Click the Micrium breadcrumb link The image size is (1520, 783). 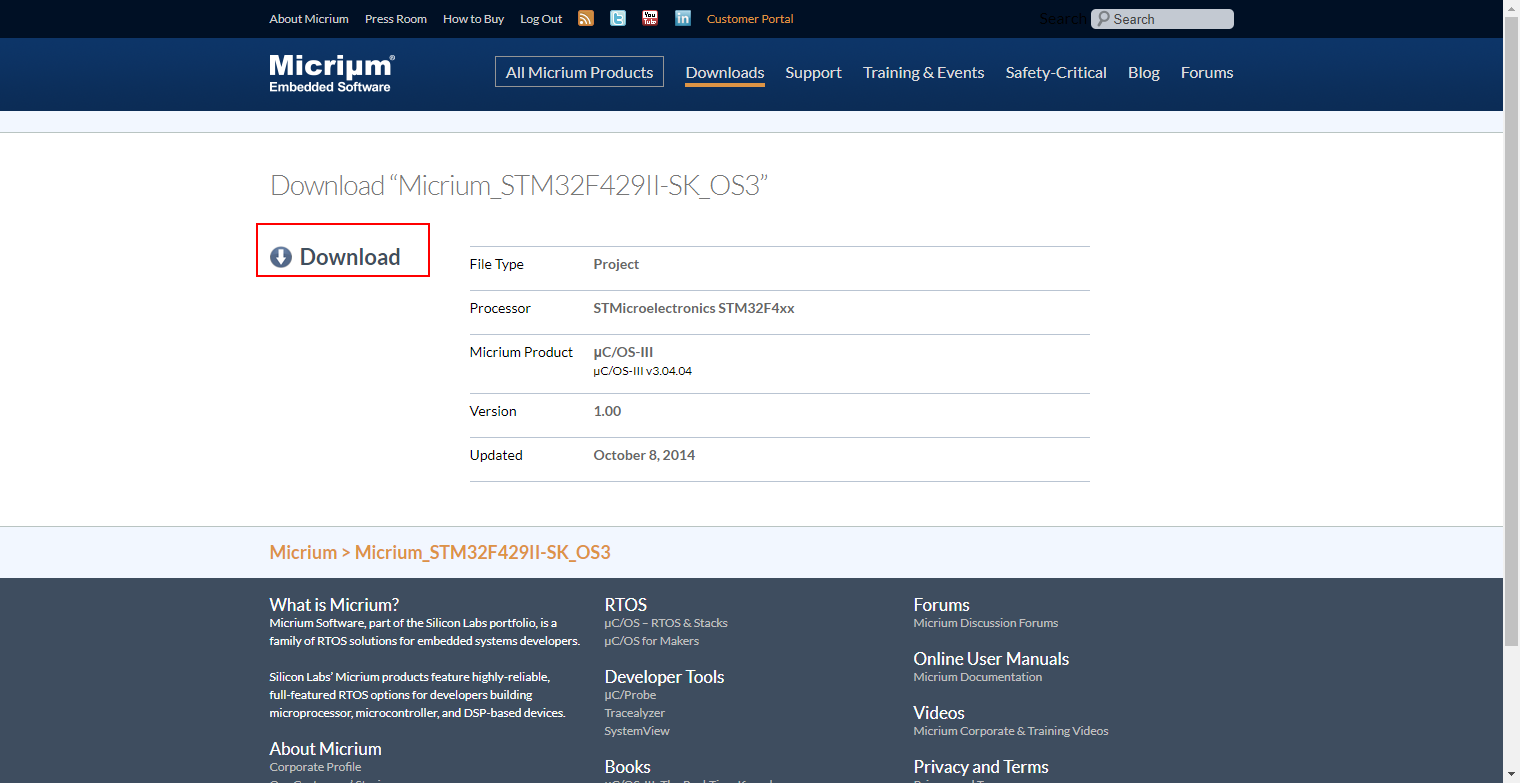pyautogui.click(x=303, y=553)
